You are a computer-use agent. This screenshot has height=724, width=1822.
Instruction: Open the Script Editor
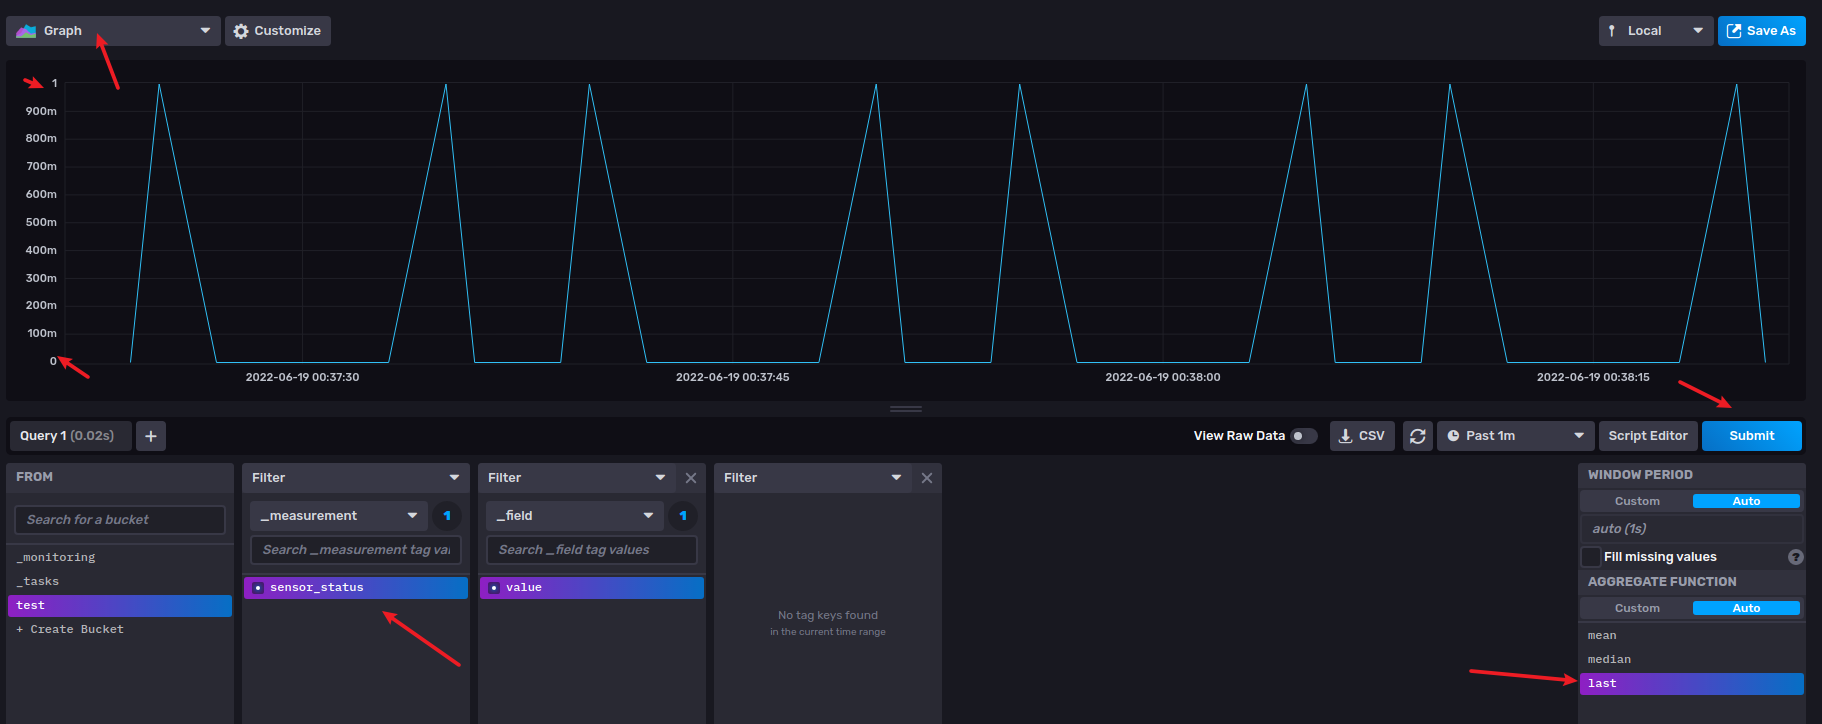click(x=1648, y=436)
